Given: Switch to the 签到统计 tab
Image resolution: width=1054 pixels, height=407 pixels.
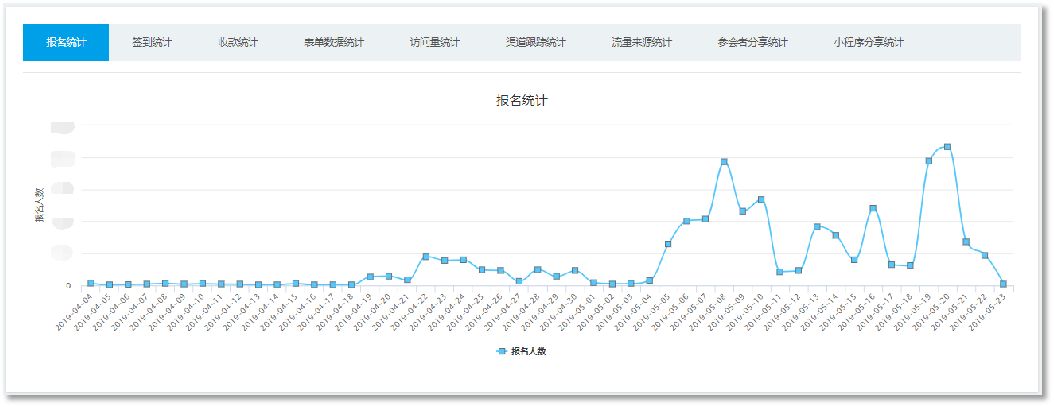Looking at the screenshot, I should click(152, 42).
